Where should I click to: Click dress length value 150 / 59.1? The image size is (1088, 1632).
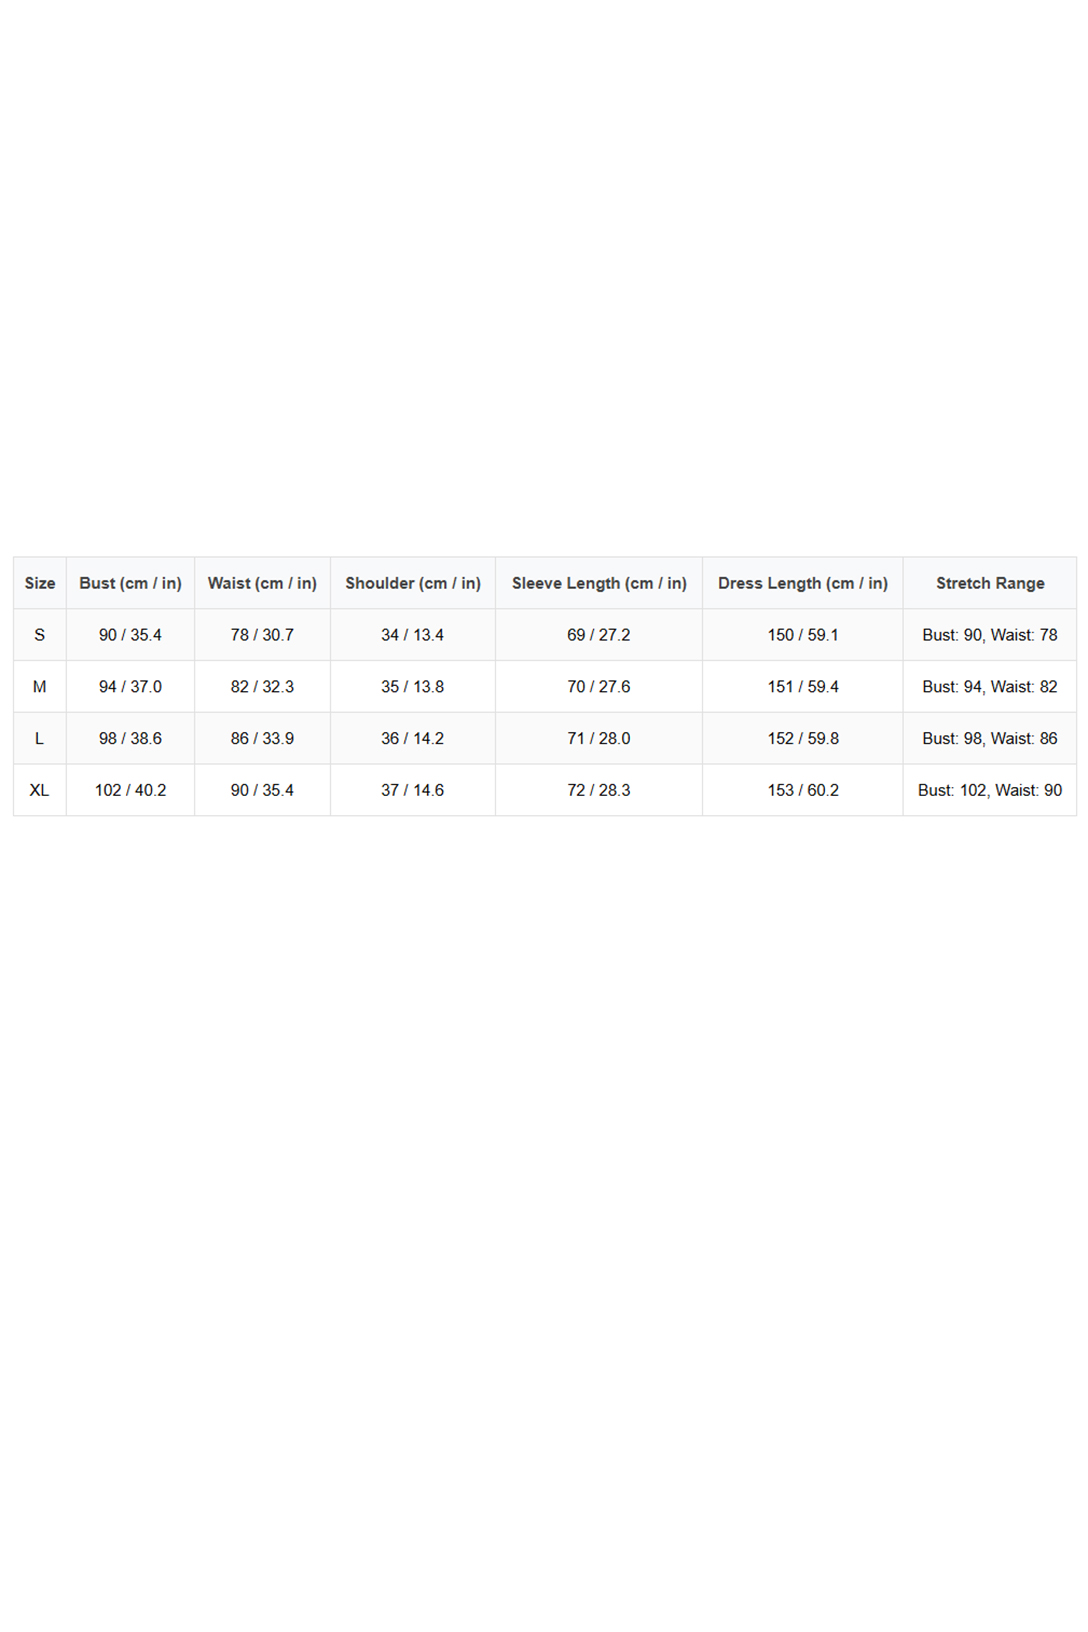click(x=803, y=635)
